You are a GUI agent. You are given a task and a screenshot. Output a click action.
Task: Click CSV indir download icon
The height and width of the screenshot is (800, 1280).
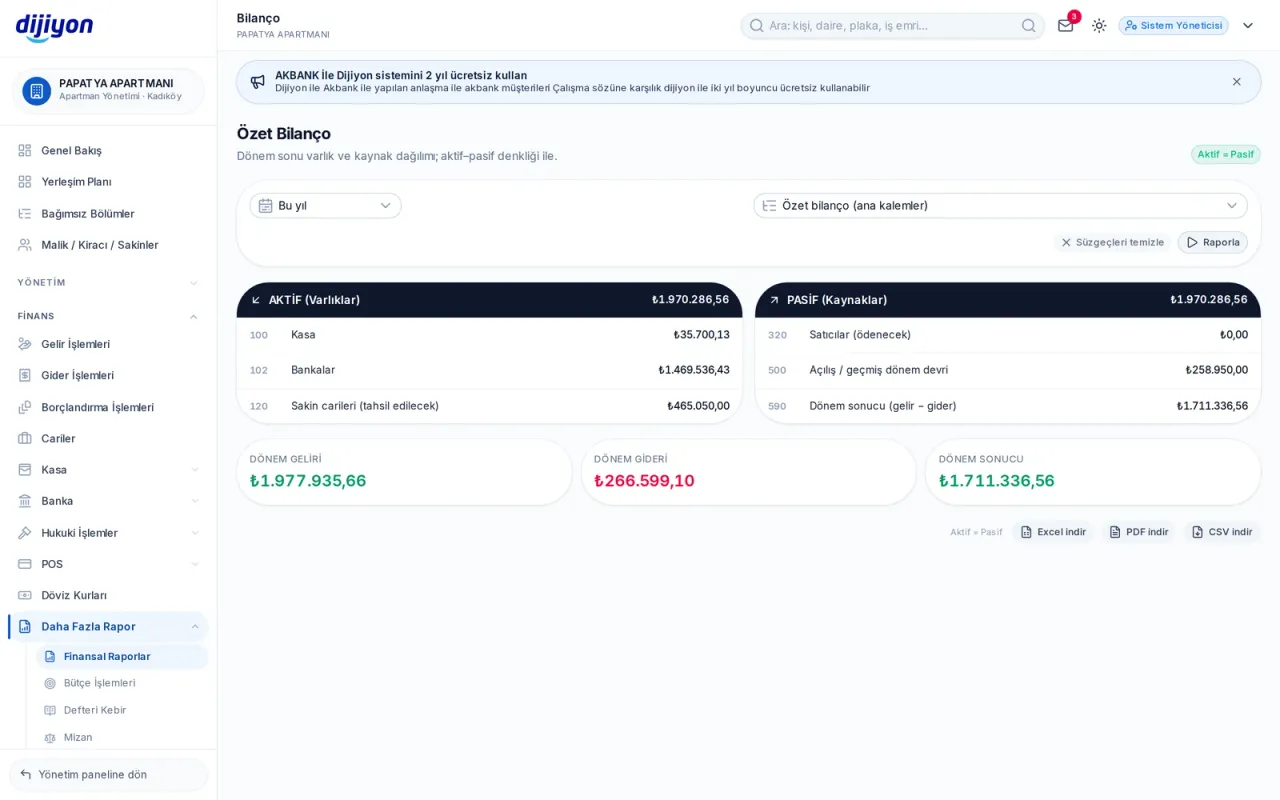pos(1197,532)
